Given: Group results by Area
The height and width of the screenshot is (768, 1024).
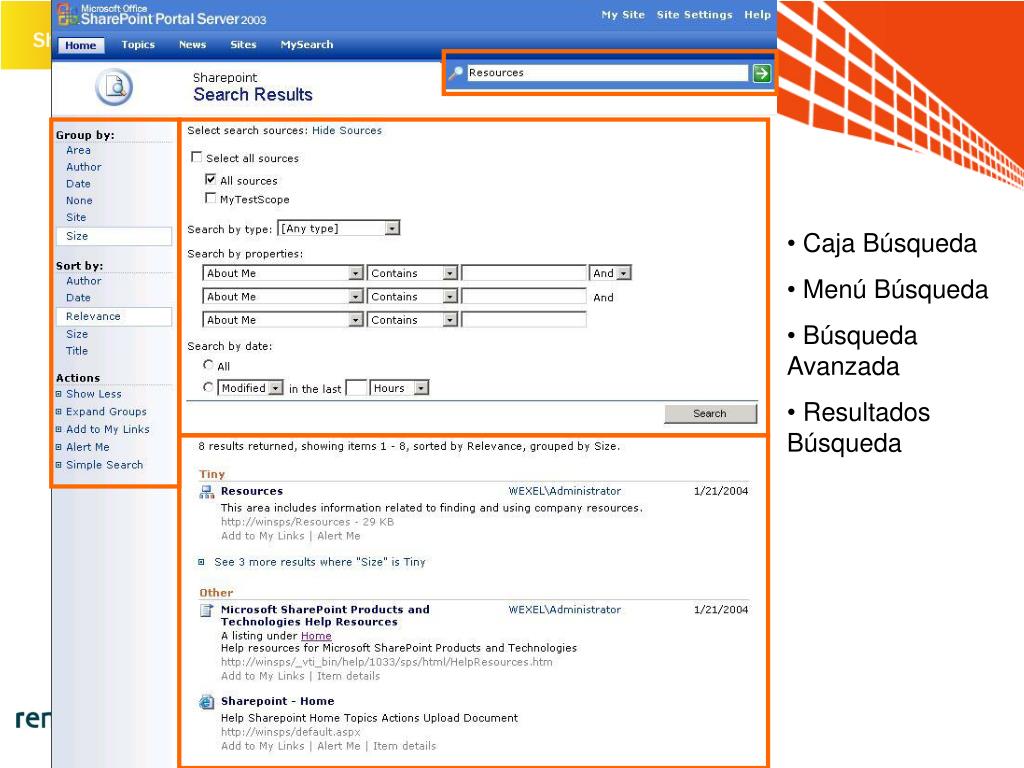Looking at the screenshot, I should tap(78, 151).
